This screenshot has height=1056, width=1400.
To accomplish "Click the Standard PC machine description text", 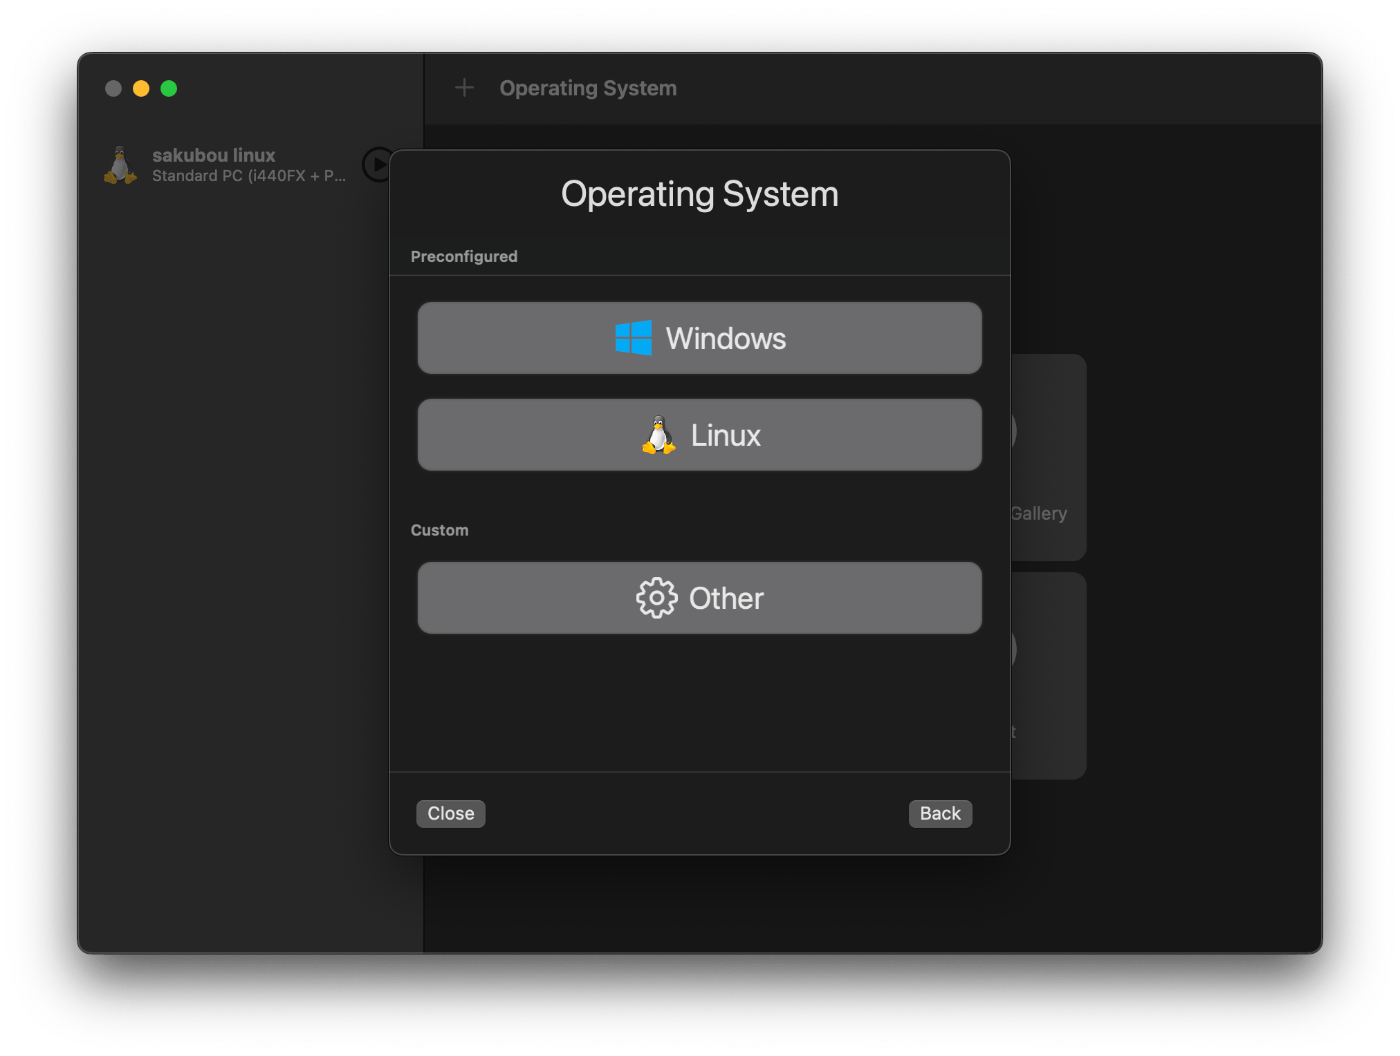I will [249, 176].
